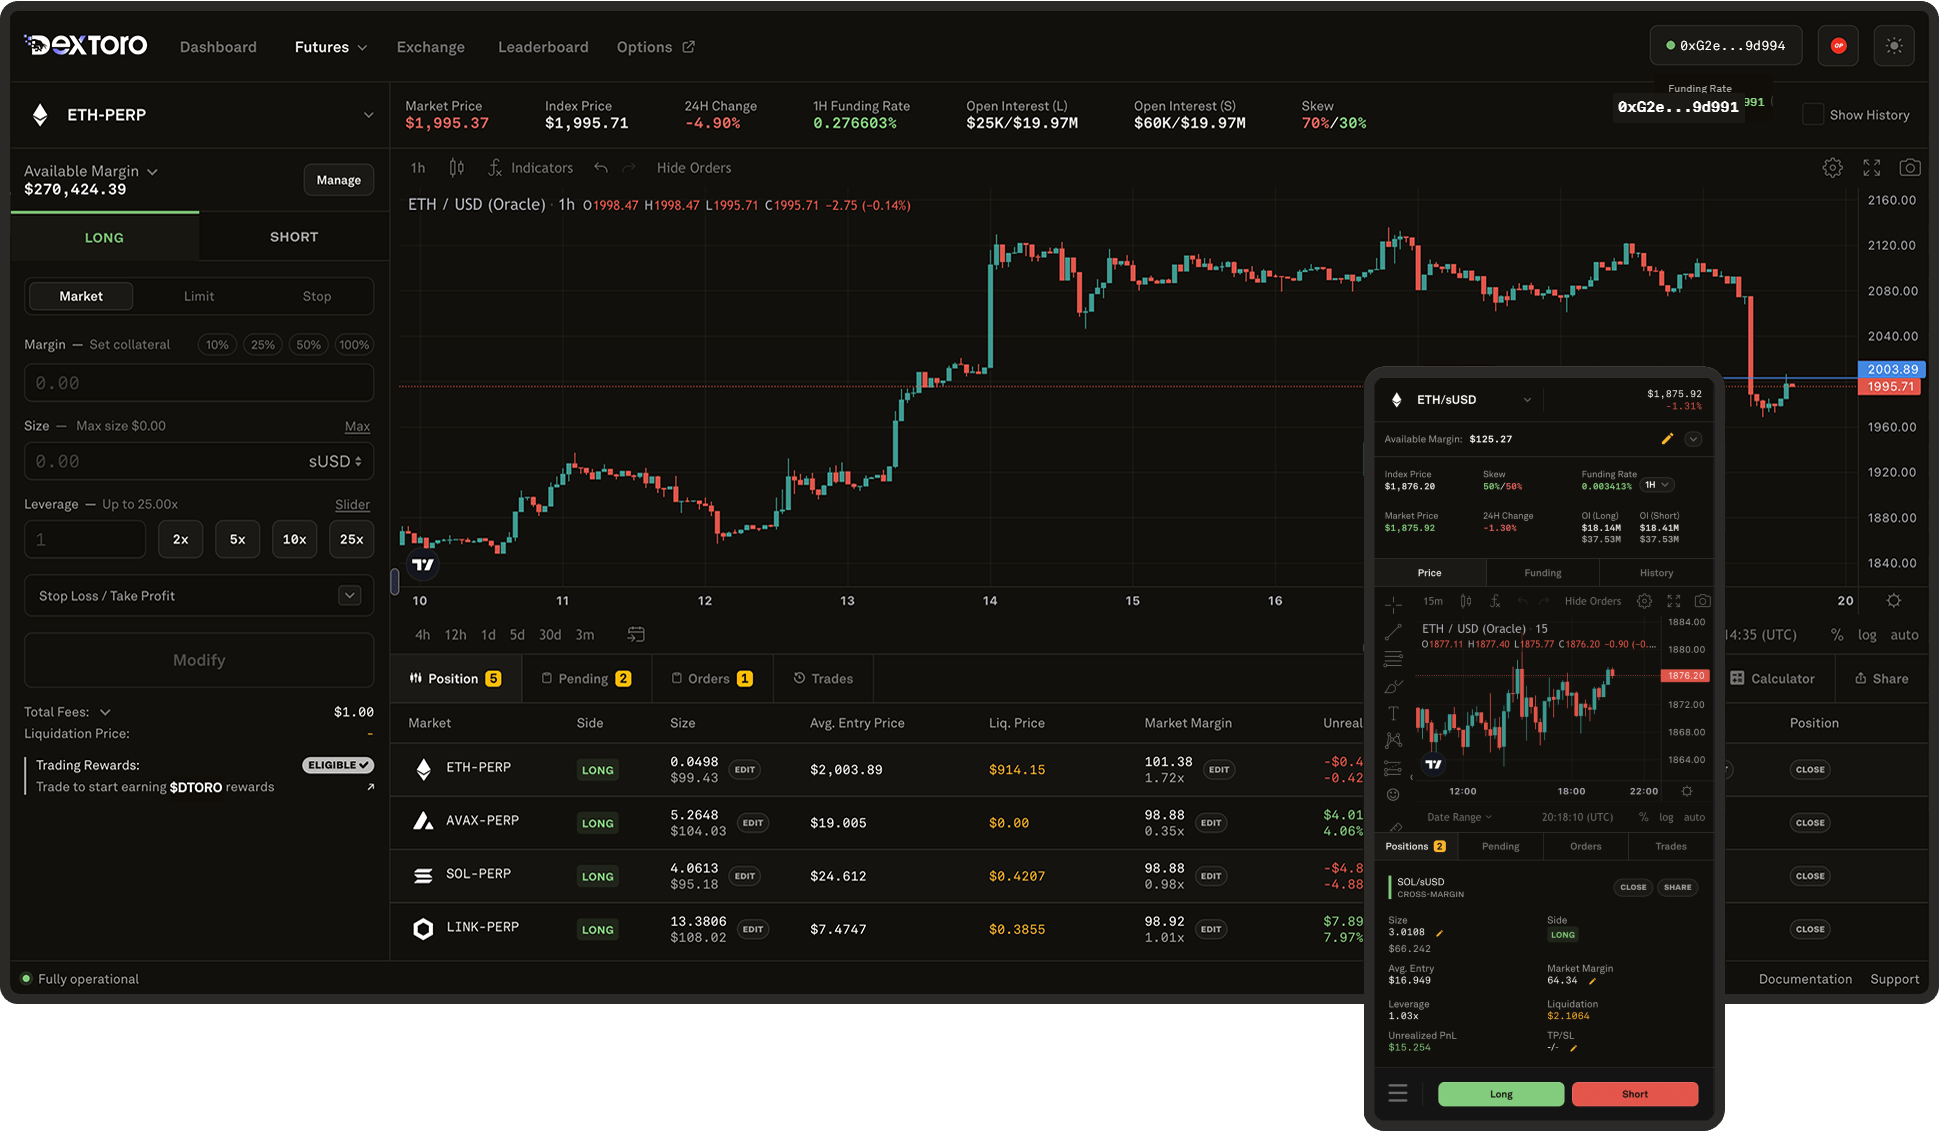Screen dimensions: 1939x1131
Task: Open the position Calculator
Action: tap(1772, 678)
